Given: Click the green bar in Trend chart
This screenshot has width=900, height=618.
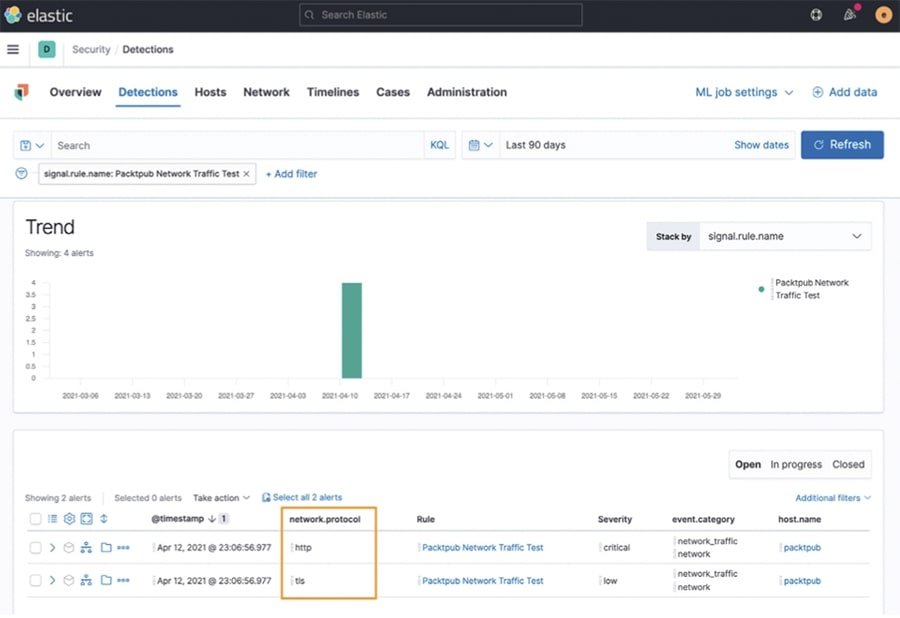Looking at the screenshot, I should pos(351,330).
